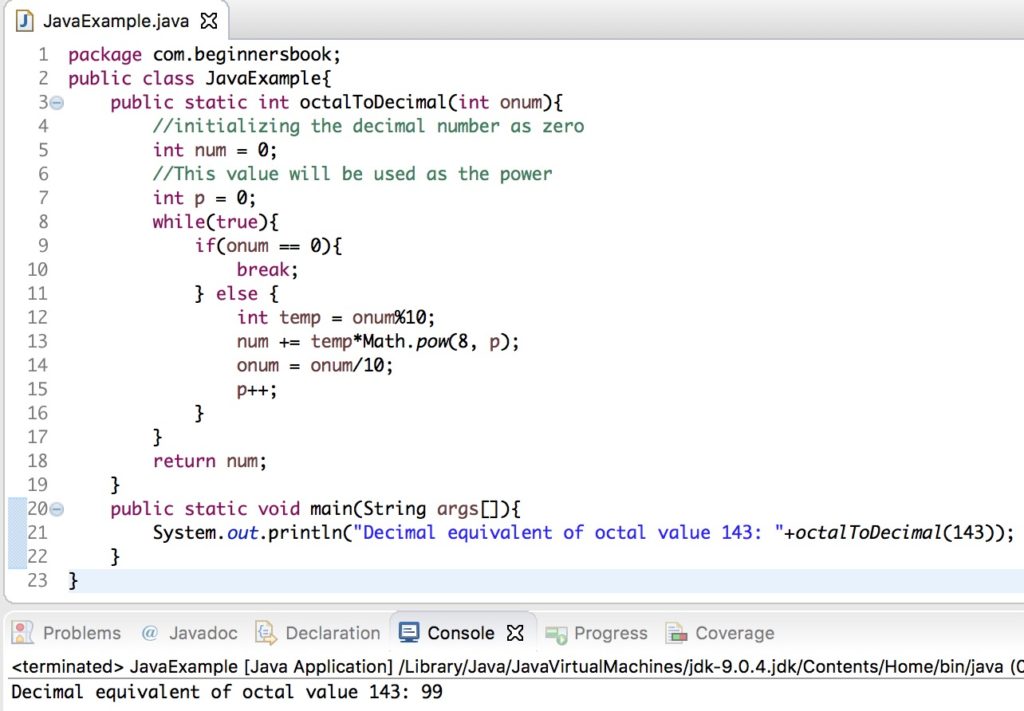This screenshot has height=711, width=1024.
Task: Click the System.out.println statement on line 21
Action: 583,533
